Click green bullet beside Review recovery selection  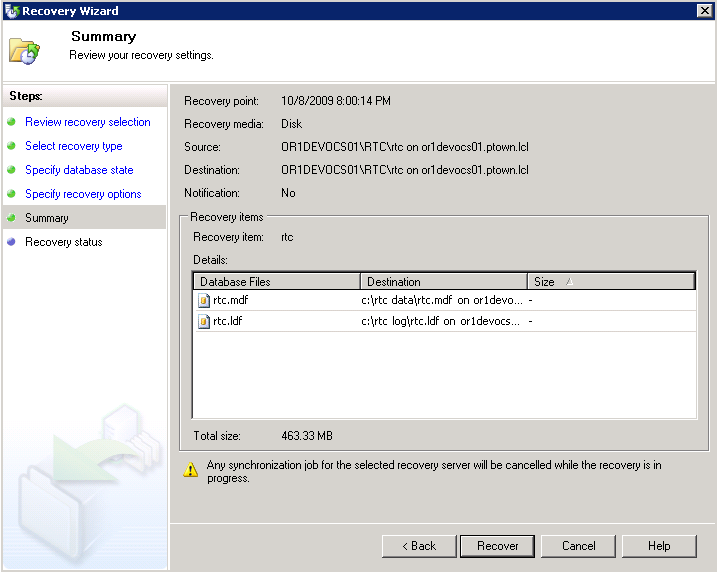click(x=11, y=122)
